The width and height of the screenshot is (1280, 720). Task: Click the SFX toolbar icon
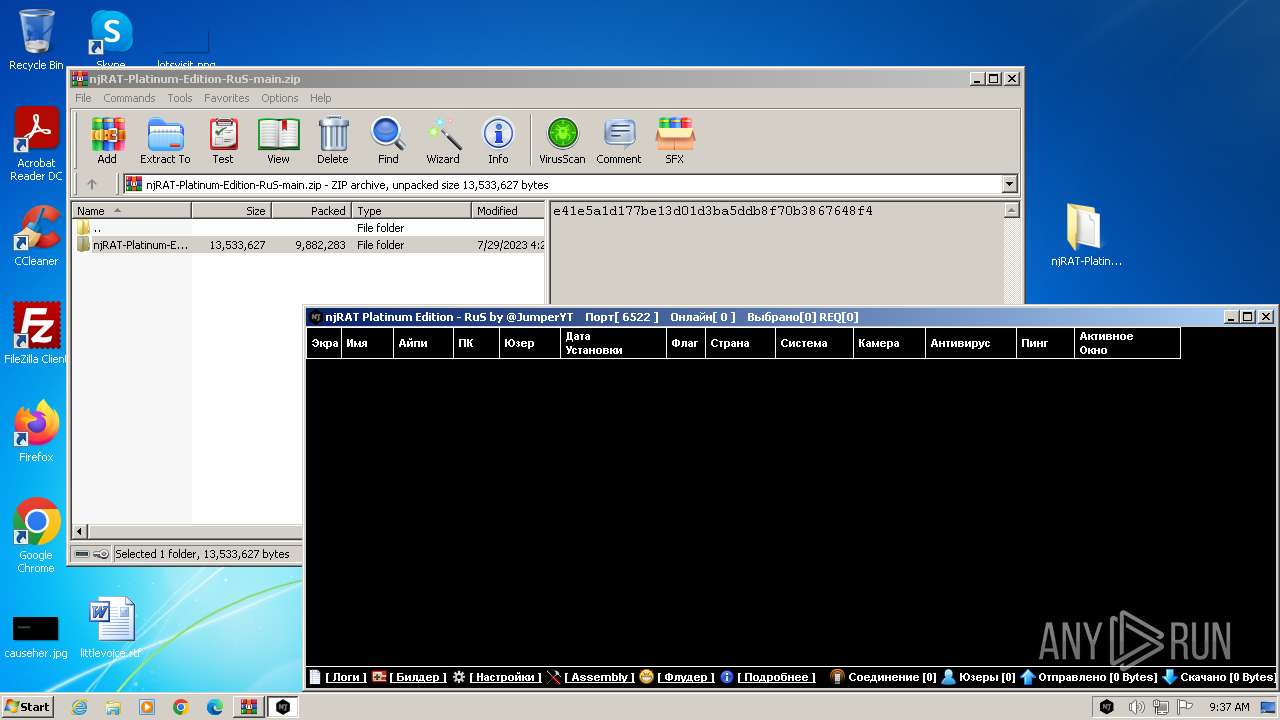pos(675,140)
